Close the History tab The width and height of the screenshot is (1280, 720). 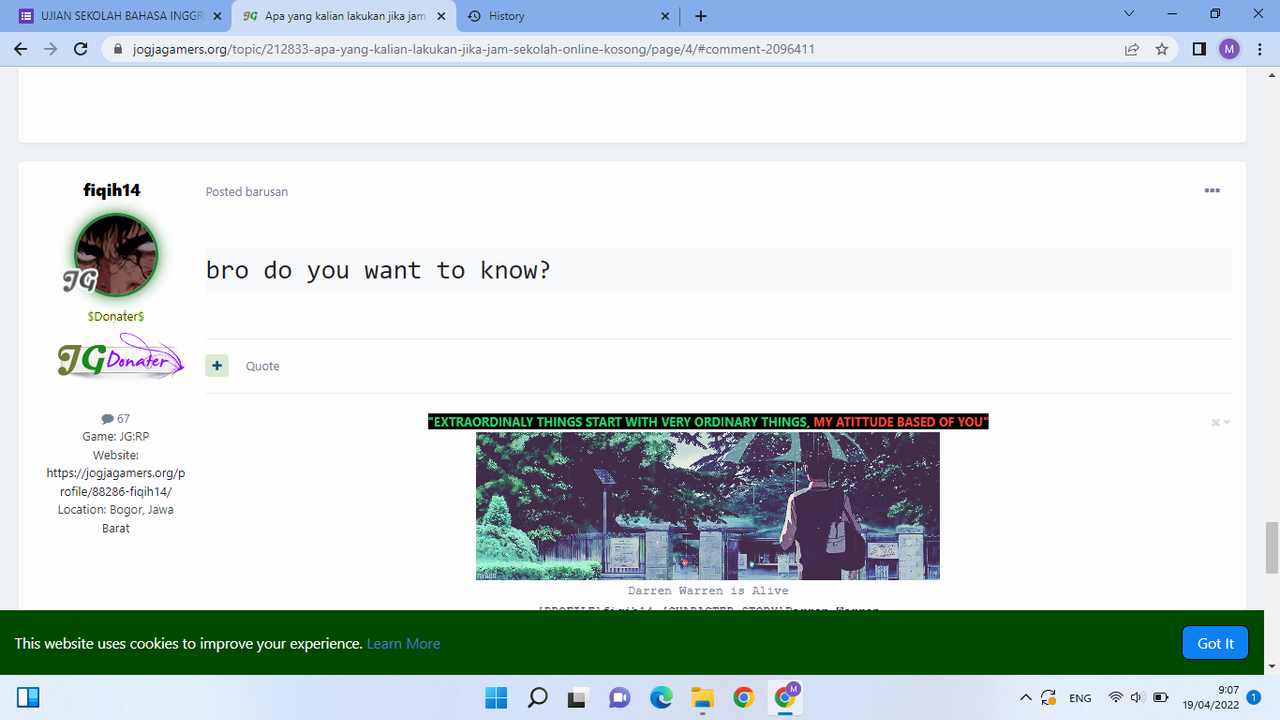pyautogui.click(x=665, y=16)
